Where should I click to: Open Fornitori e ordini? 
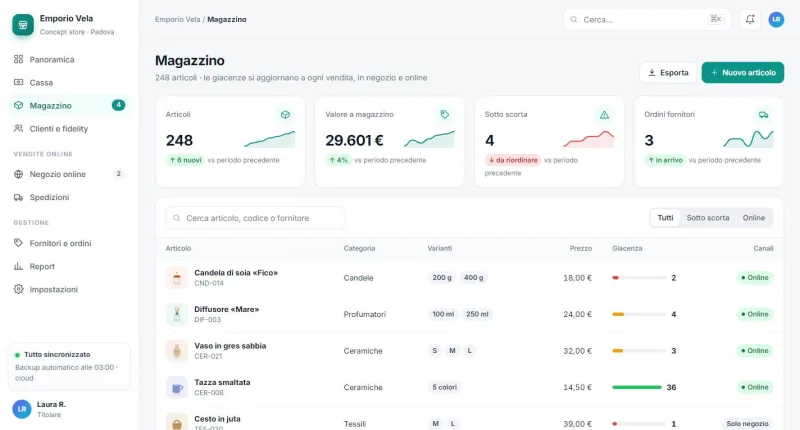click(x=69, y=243)
